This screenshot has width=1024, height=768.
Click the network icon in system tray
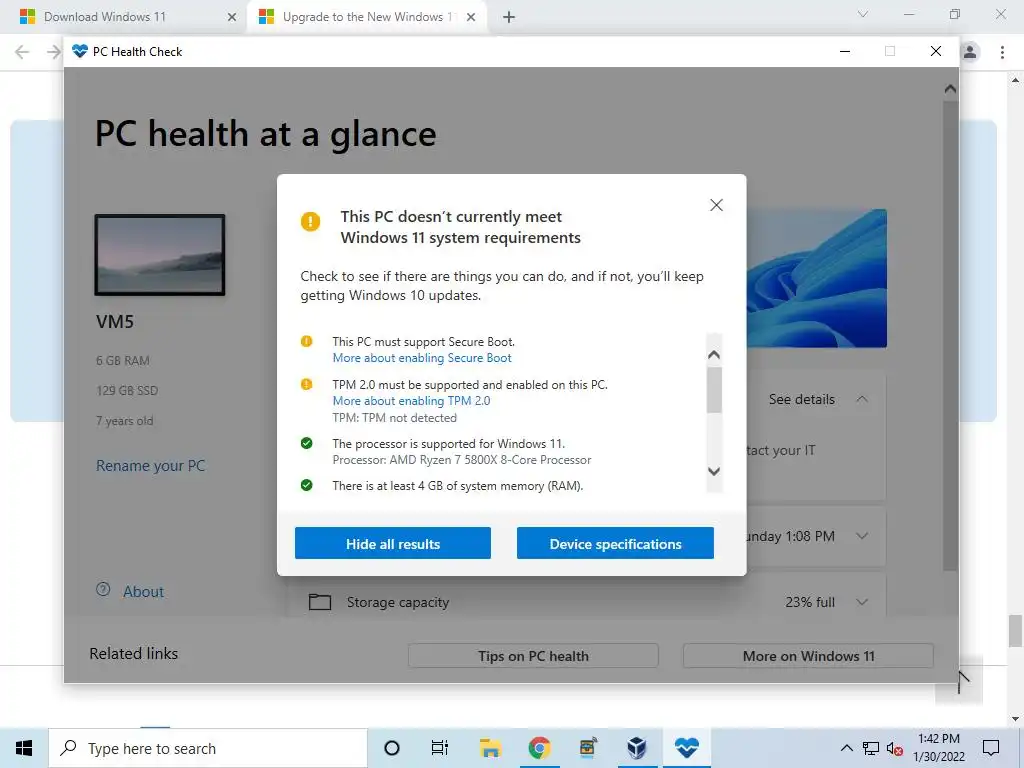[x=871, y=748]
